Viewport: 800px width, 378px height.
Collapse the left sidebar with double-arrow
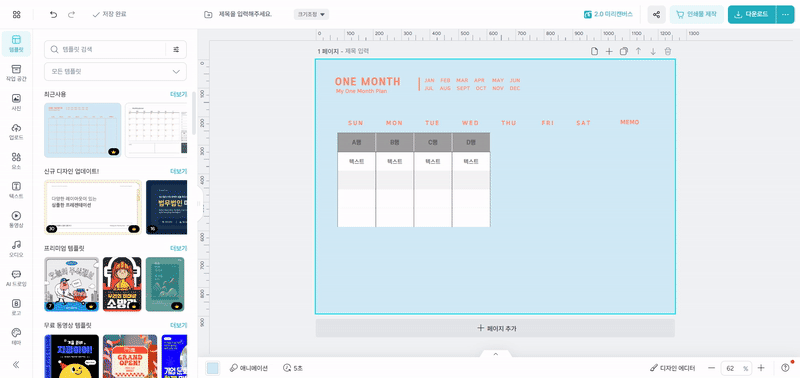click(x=16, y=364)
